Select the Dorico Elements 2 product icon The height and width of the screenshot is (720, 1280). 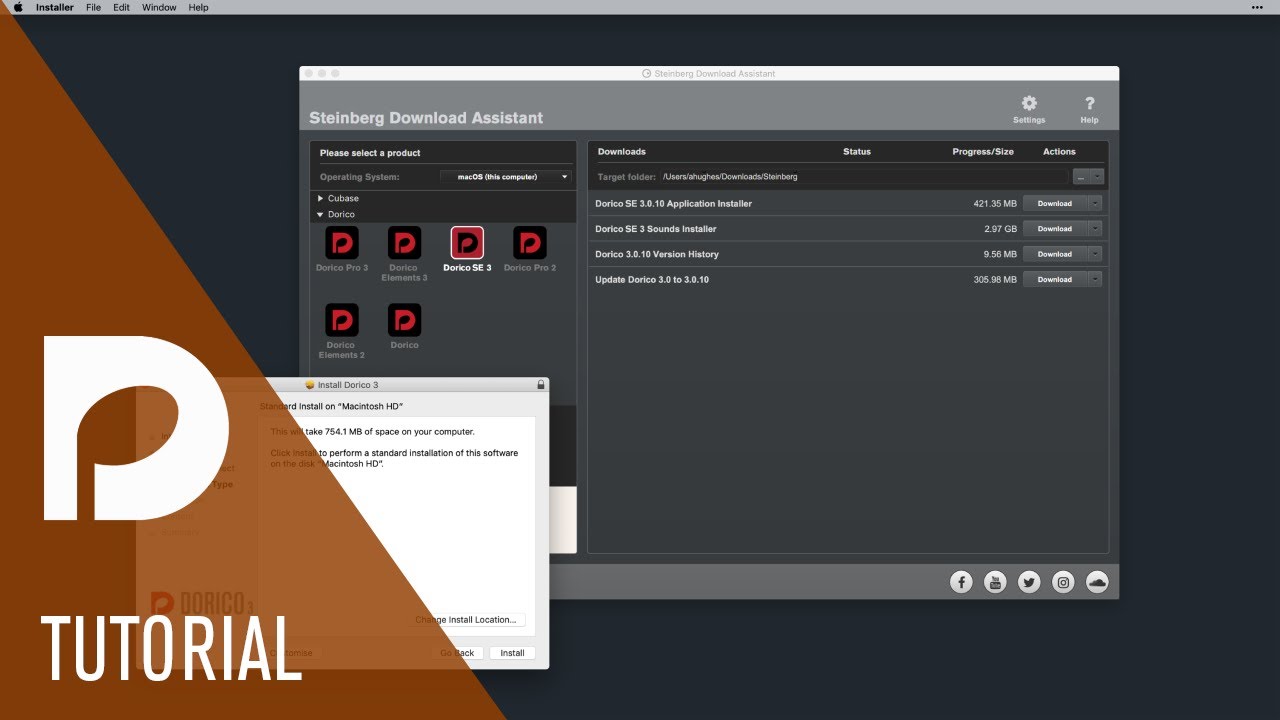(x=342, y=320)
